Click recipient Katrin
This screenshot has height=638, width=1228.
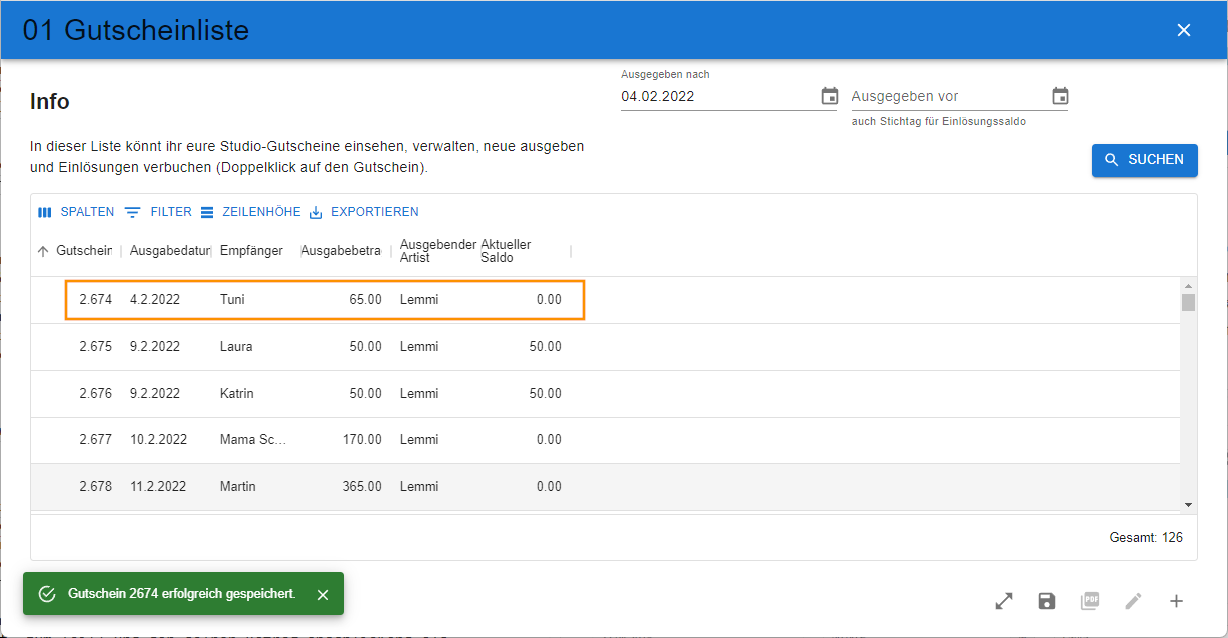coord(237,393)
